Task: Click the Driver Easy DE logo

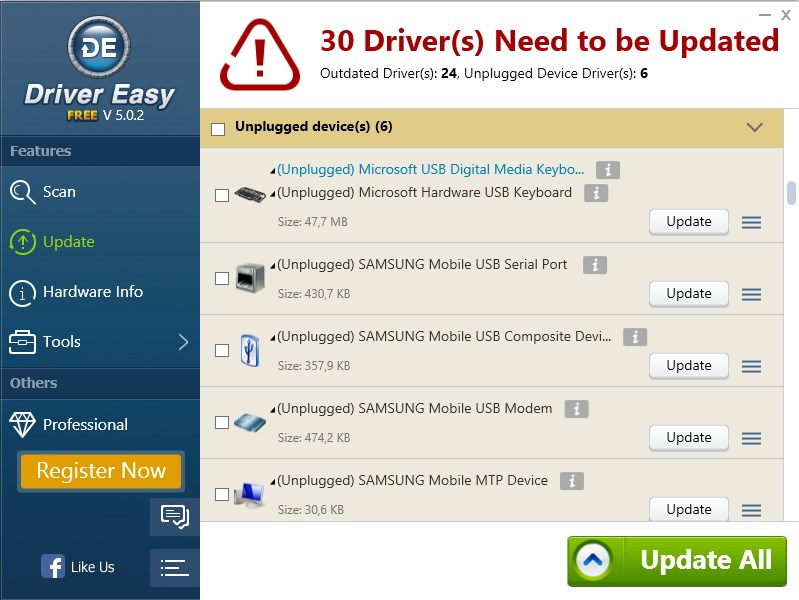Action: click(99, 47)
